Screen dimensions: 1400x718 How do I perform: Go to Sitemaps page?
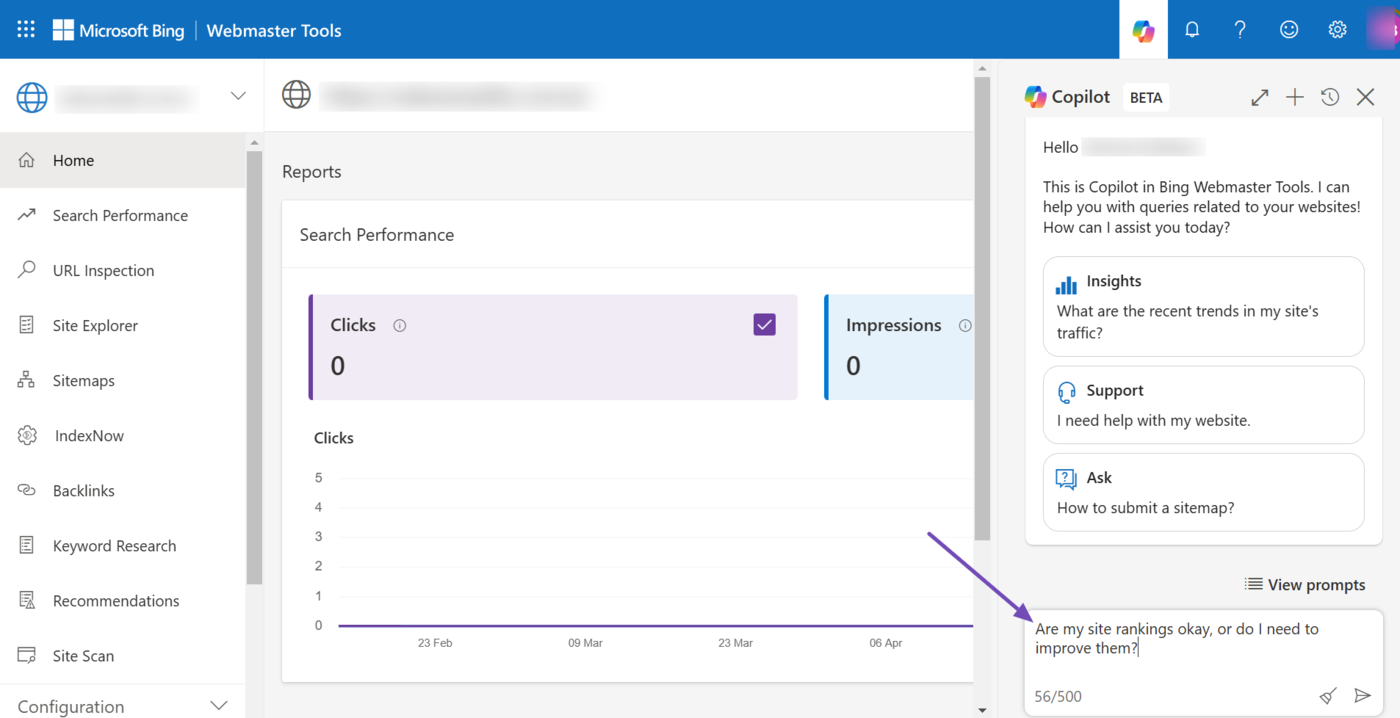point(84,380)
